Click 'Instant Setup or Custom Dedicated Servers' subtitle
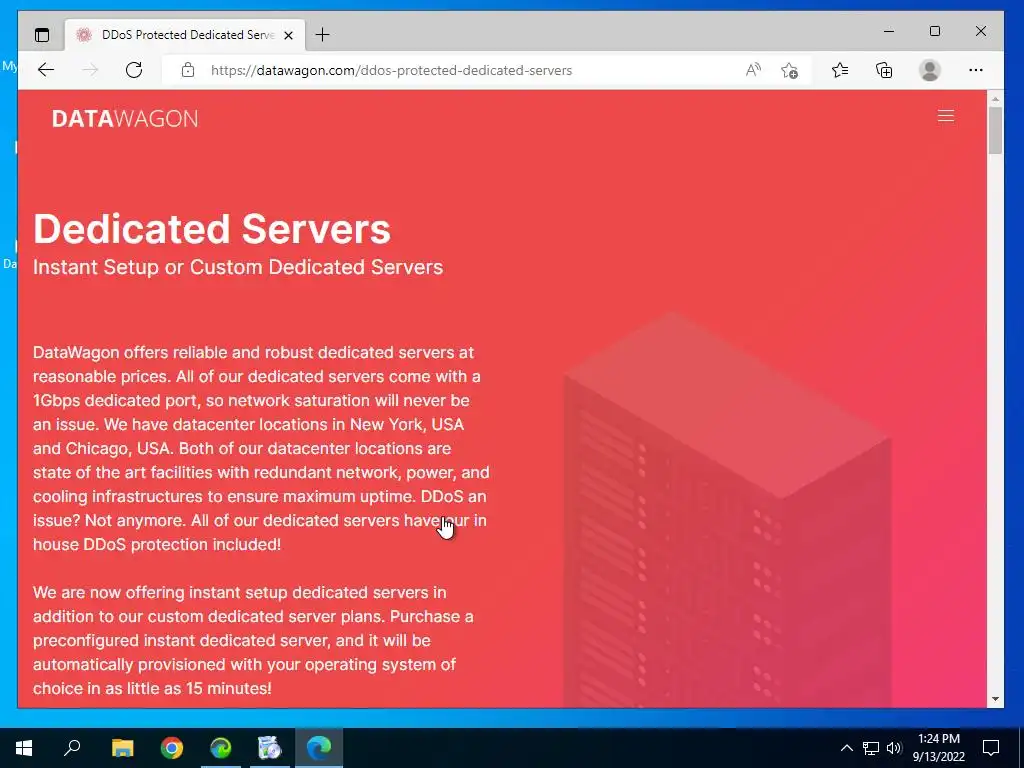Screen dimensions: 1024x768 [x=238, y=267]
